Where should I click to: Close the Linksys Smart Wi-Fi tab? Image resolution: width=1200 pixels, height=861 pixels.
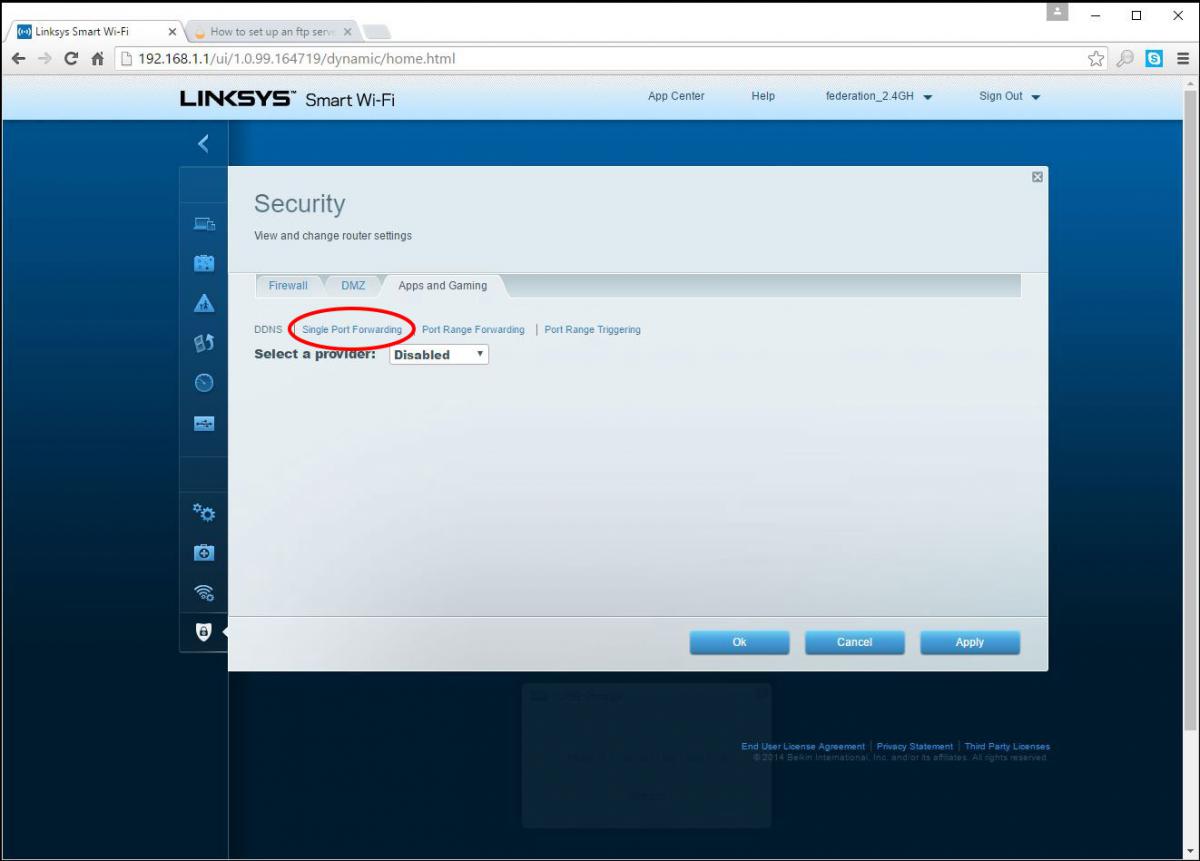pyautogui.click(x=171, y=31)
